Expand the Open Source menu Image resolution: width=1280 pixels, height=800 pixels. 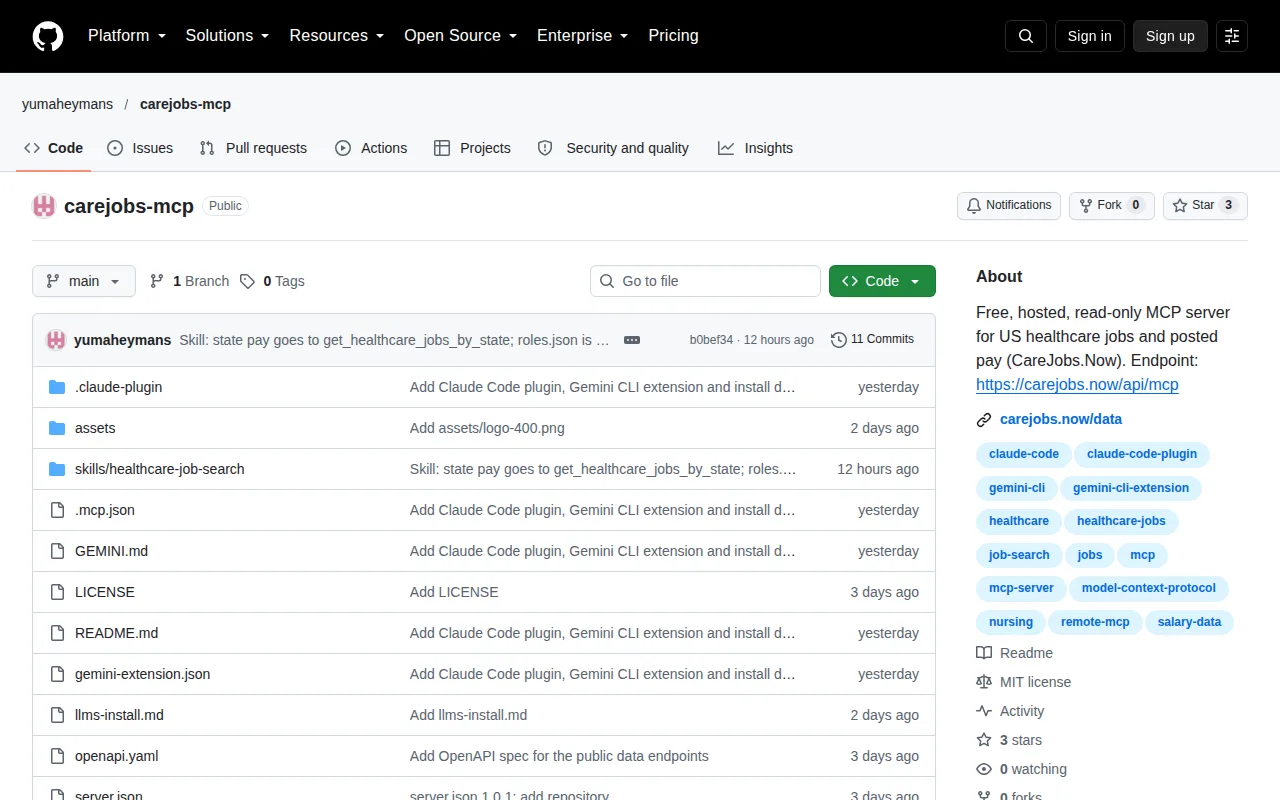coord(460,36)
